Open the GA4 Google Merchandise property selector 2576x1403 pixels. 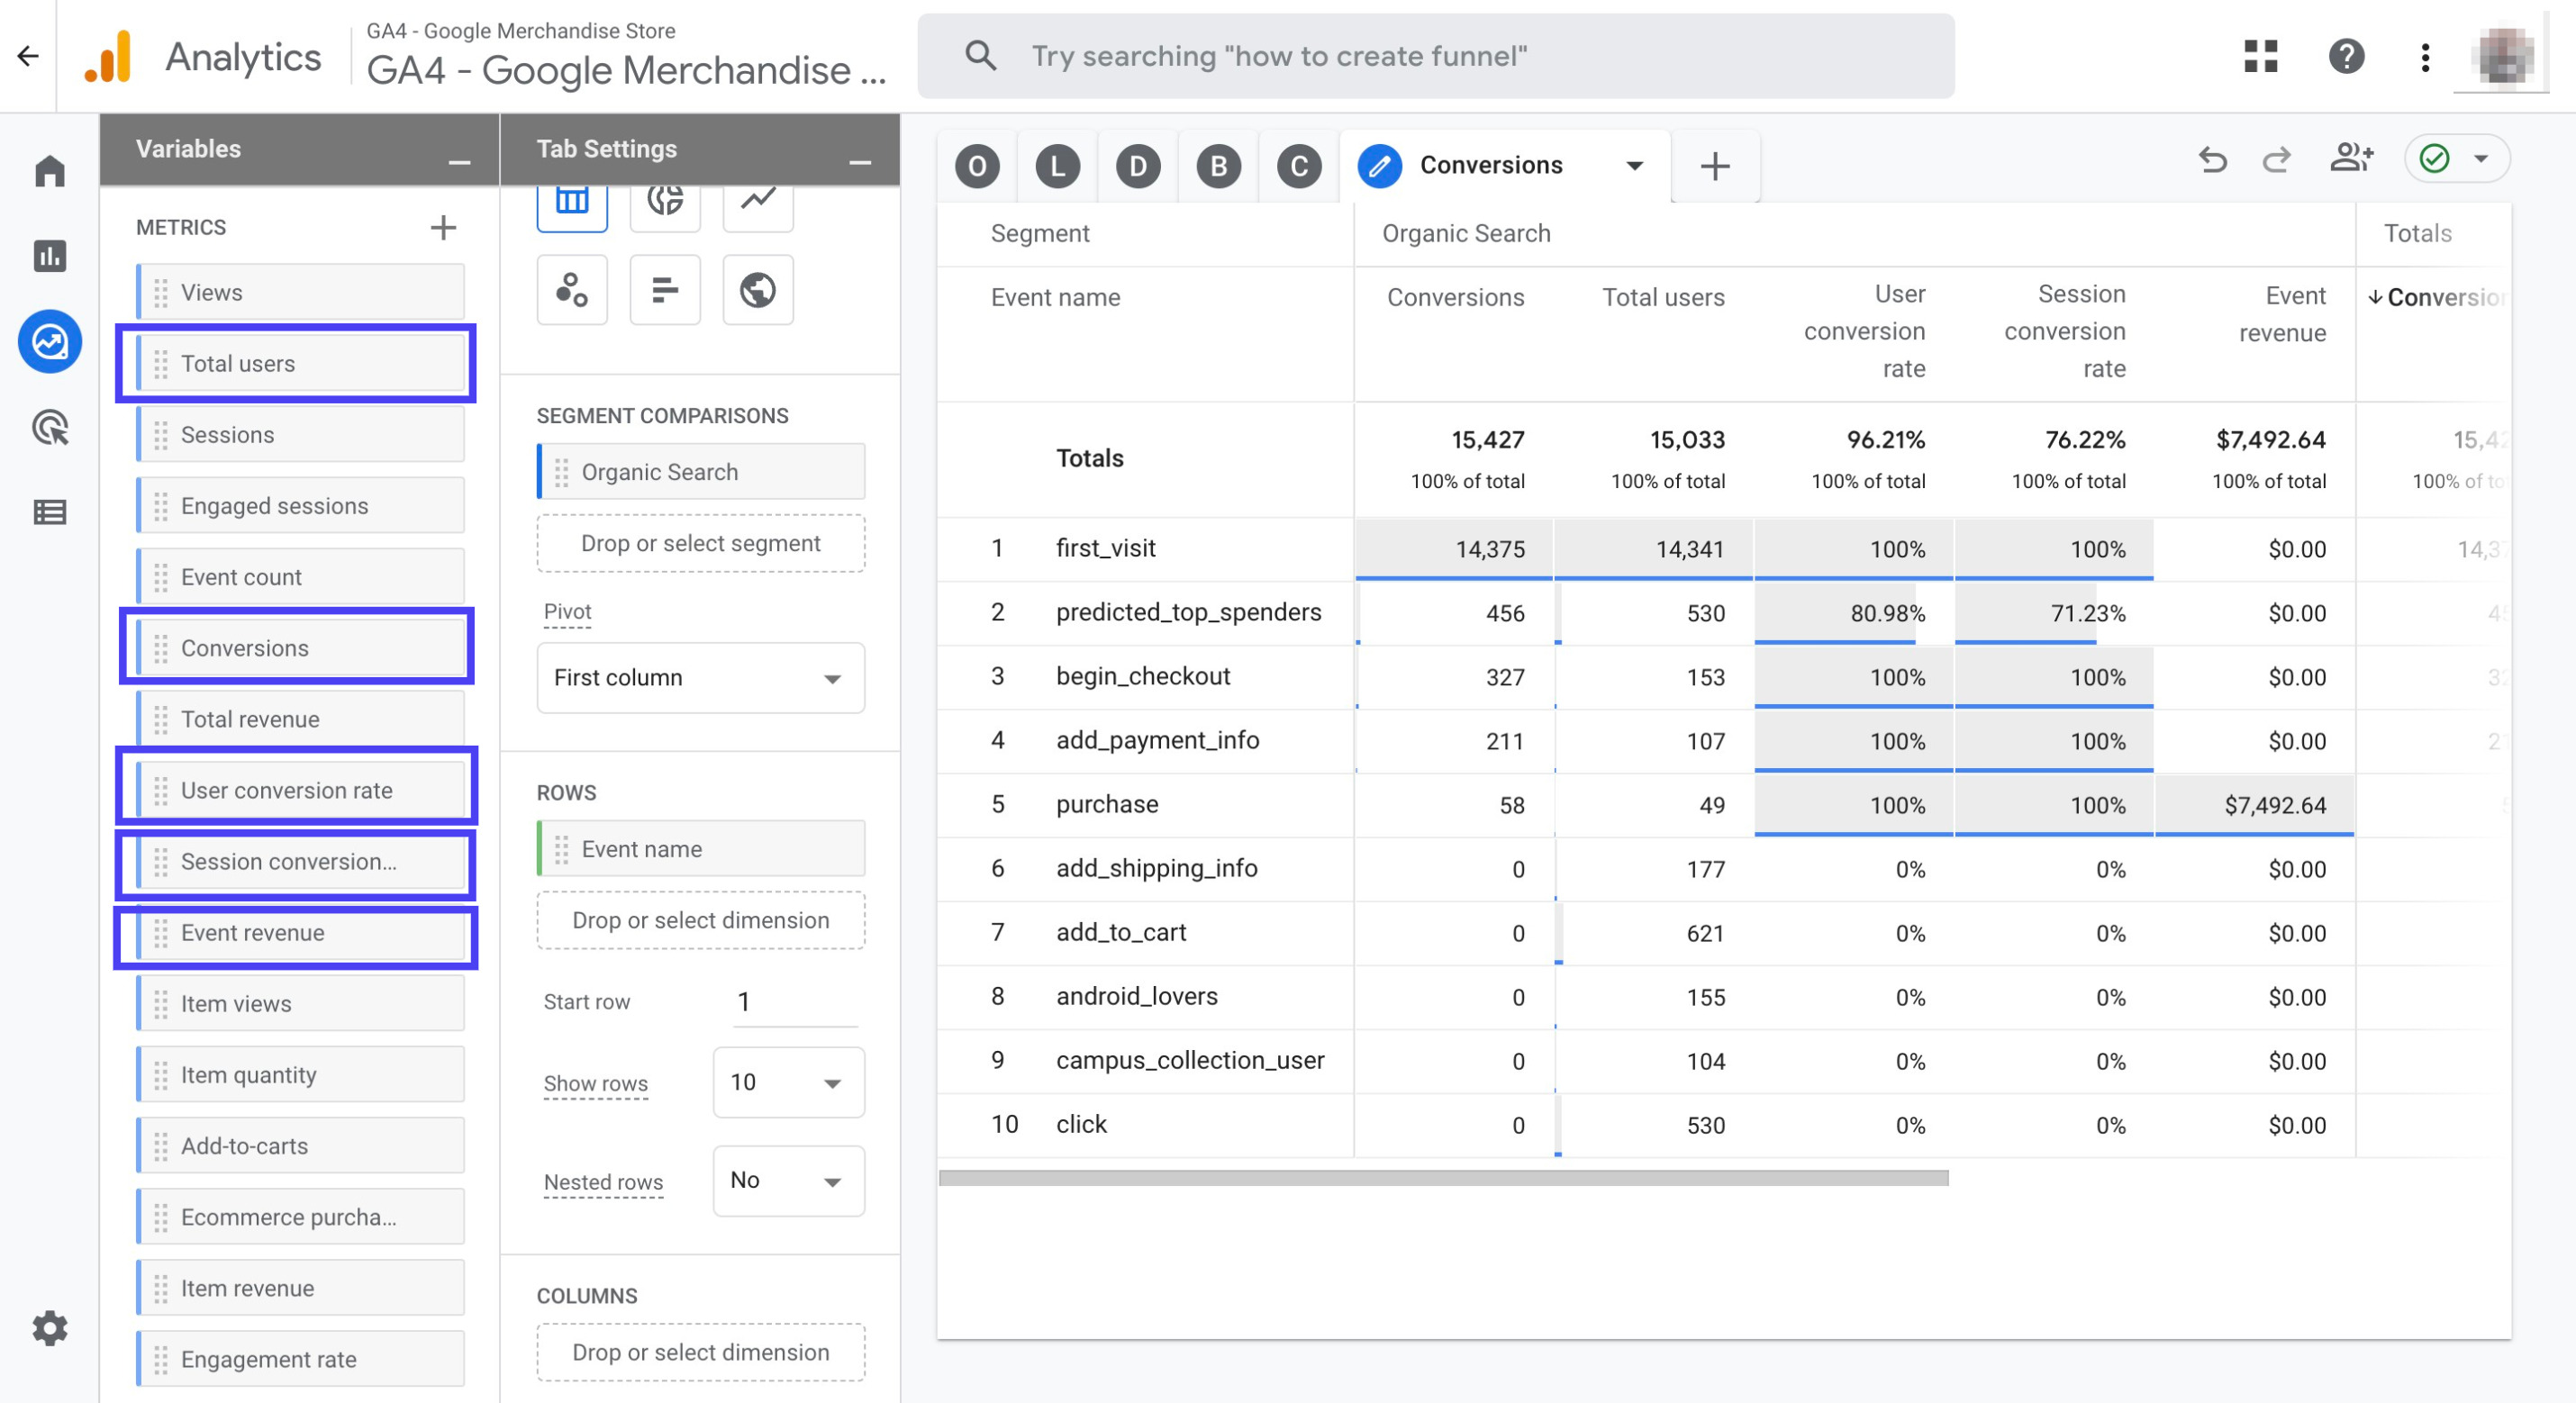click(626, 56)
